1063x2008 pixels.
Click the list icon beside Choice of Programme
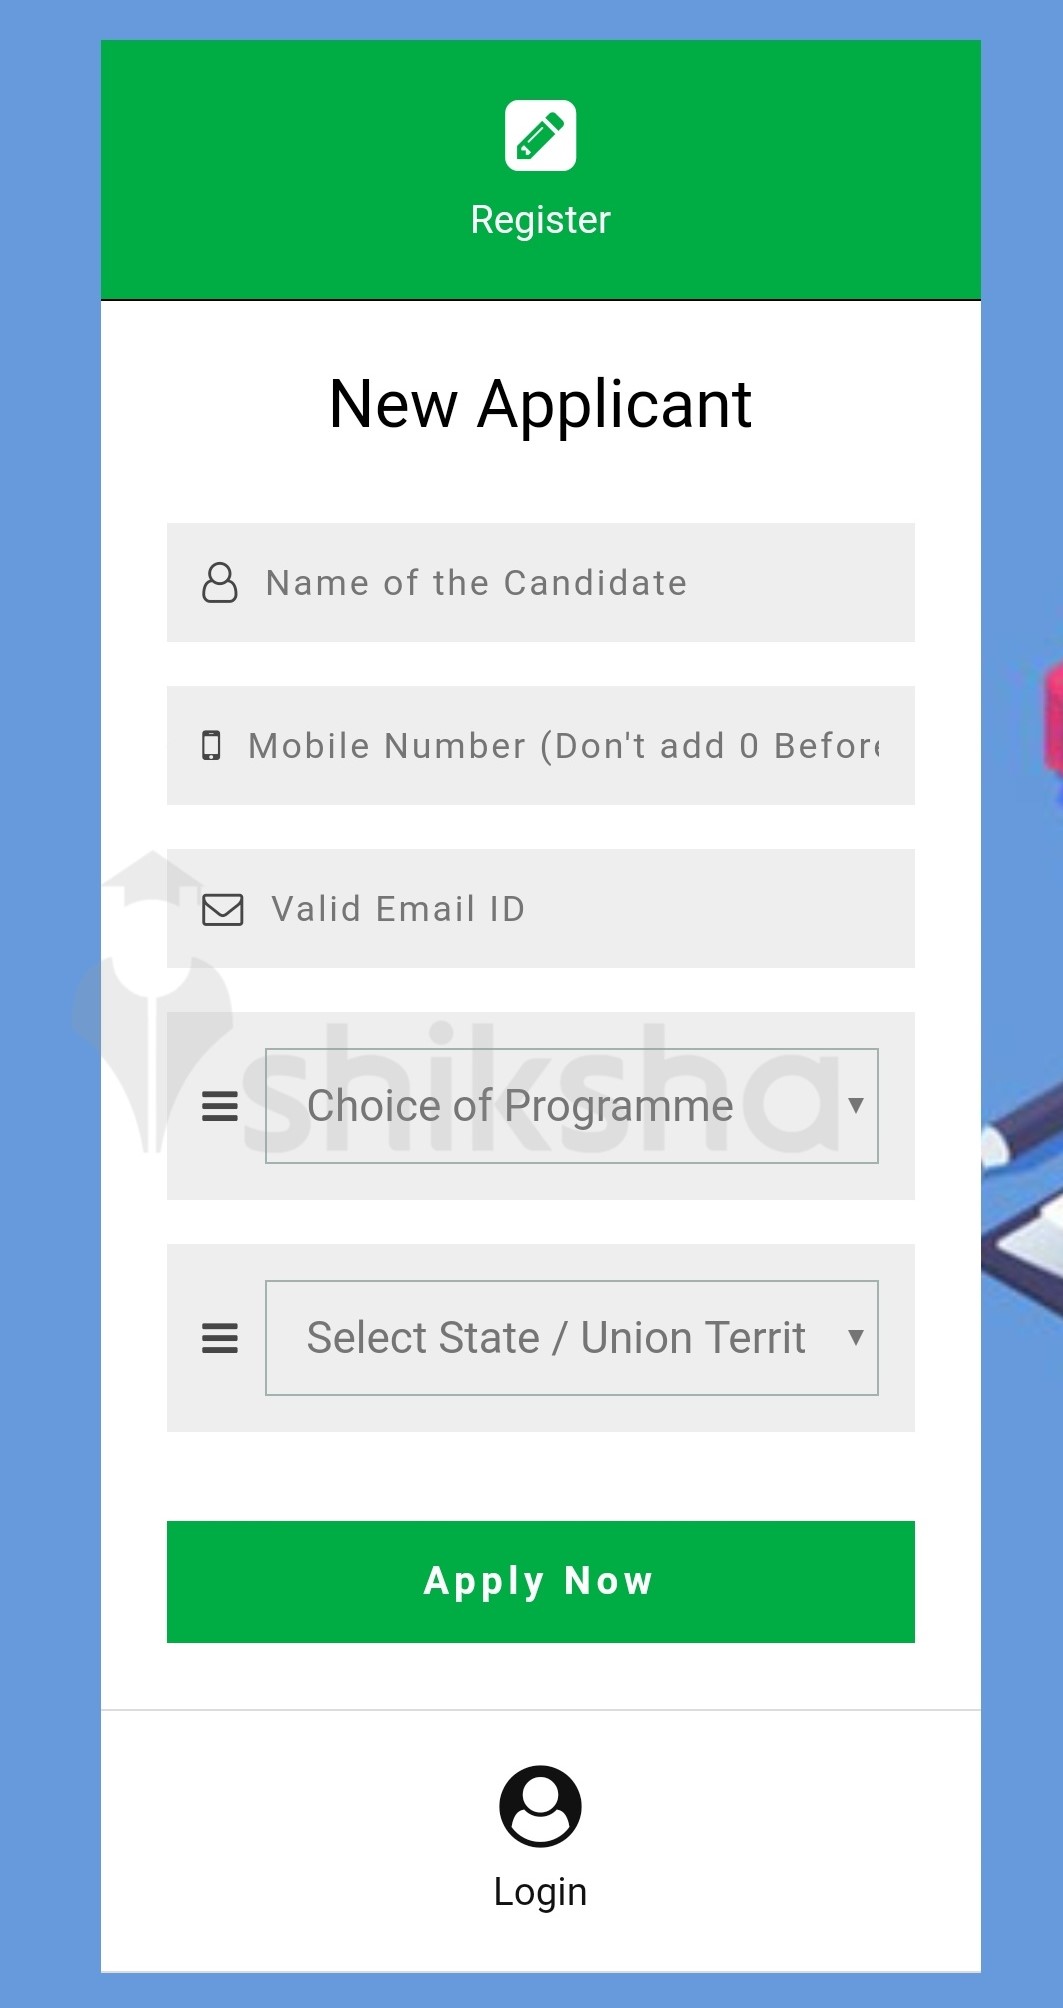pos(218,1105)
